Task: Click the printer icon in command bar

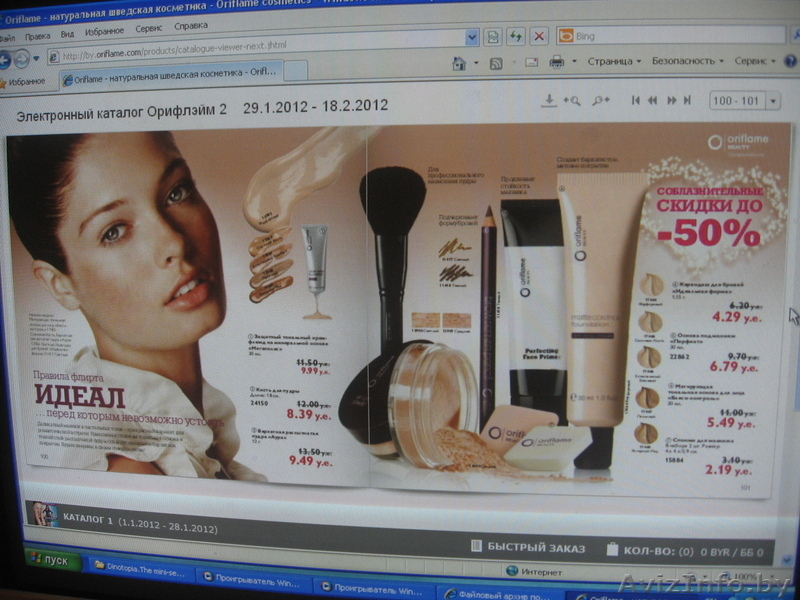Action: pyautogui.click(x=556, y=62)
